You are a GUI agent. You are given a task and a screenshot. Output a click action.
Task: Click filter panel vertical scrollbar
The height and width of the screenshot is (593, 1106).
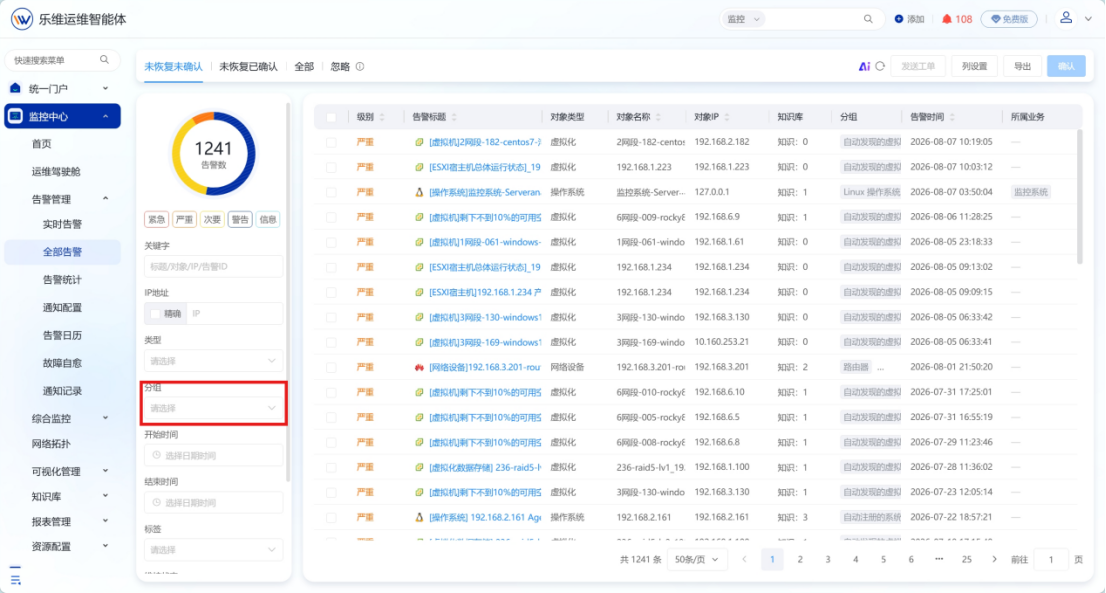288,293
